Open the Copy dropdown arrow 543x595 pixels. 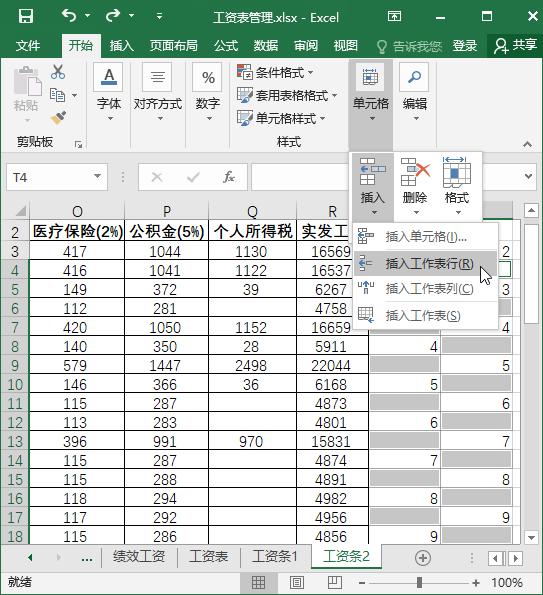[74, 95]
